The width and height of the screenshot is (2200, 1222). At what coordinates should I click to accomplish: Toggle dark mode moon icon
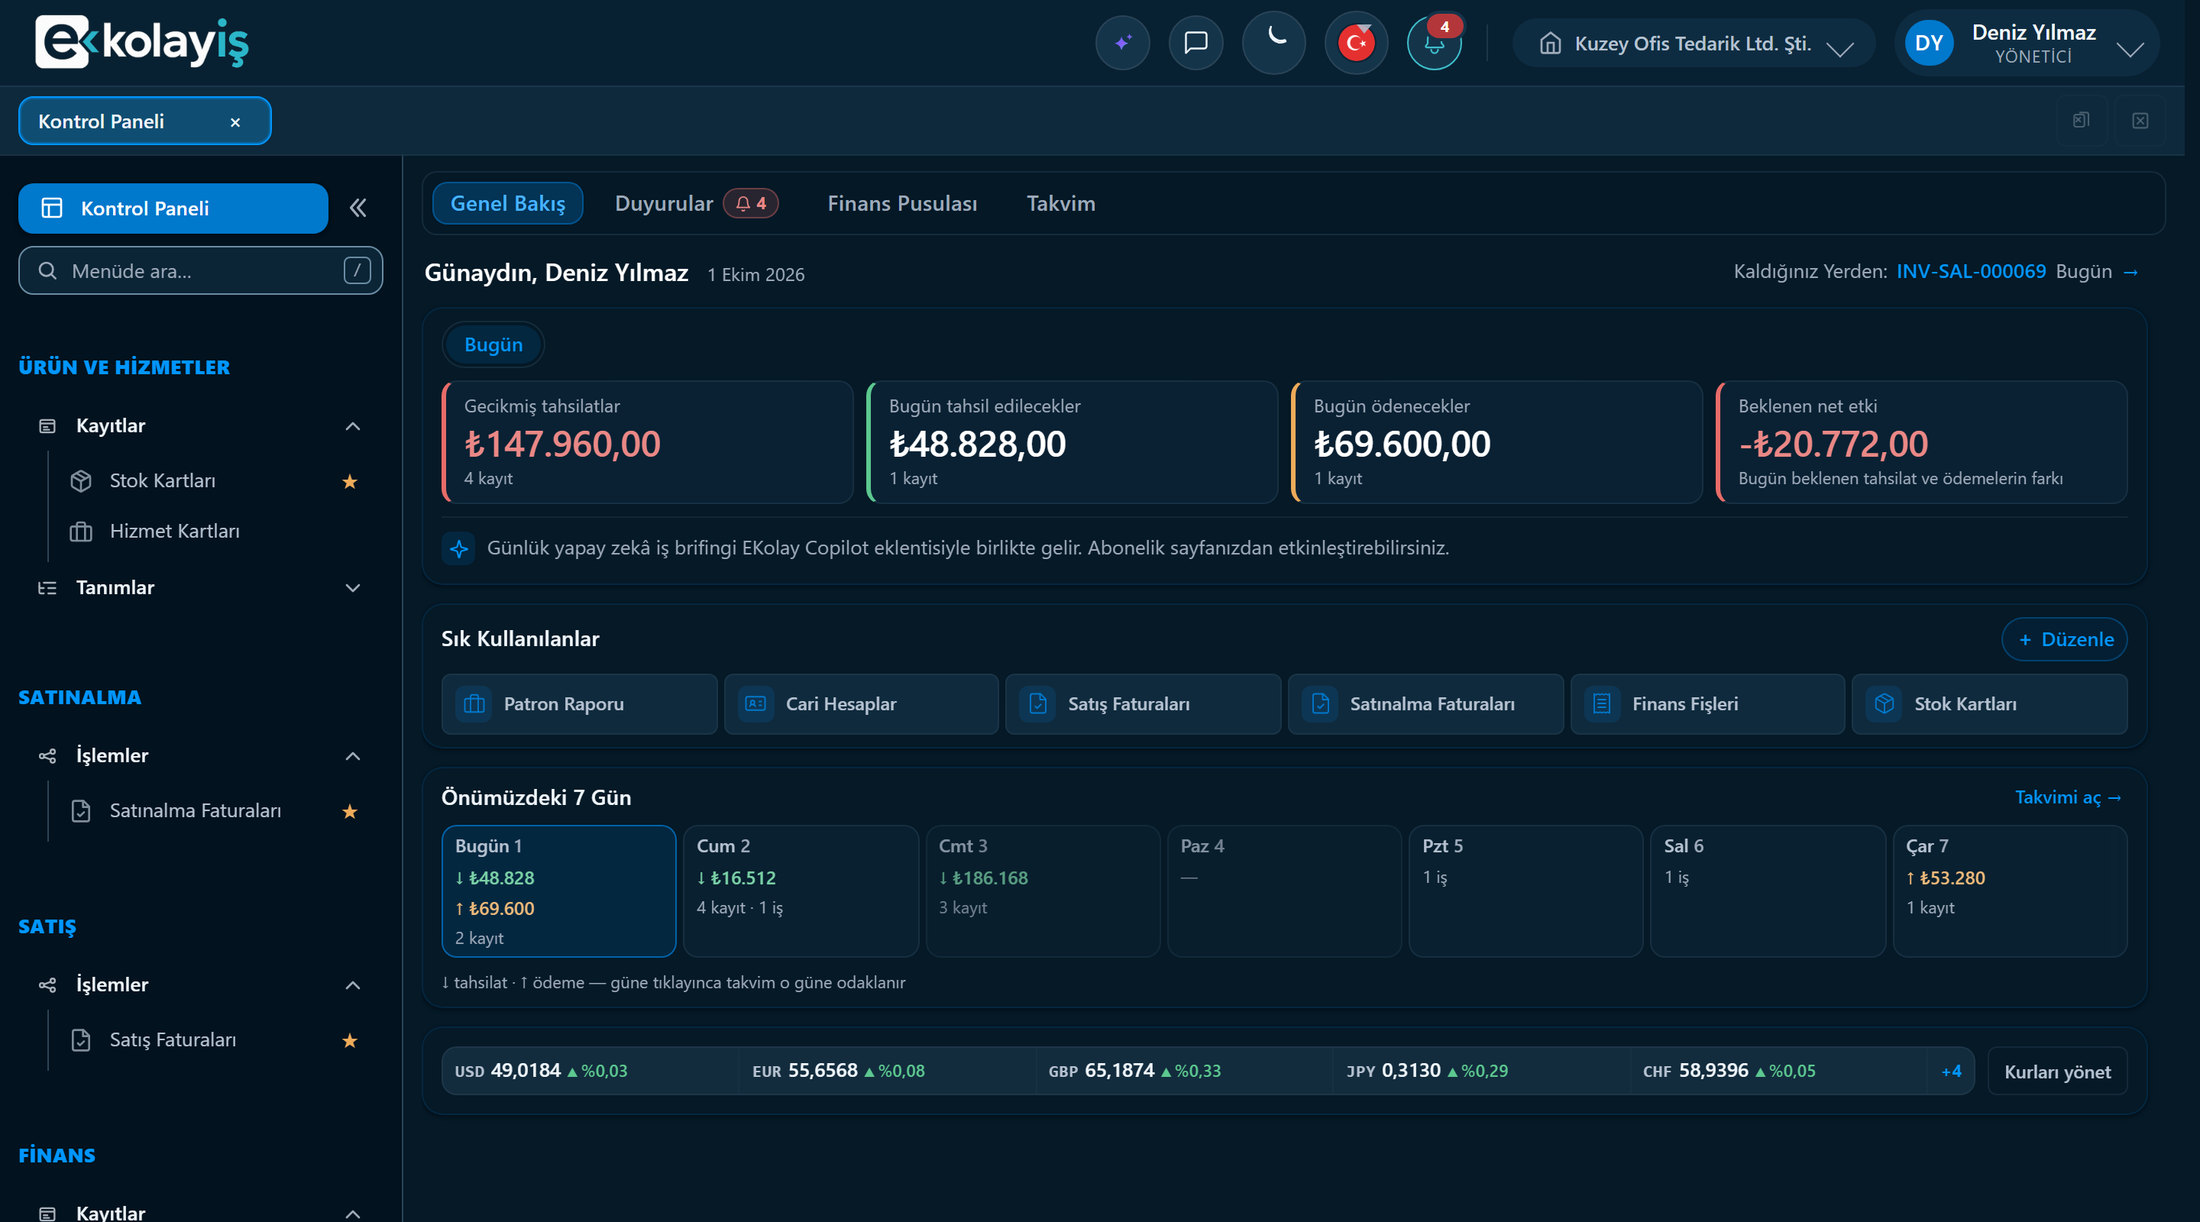(x=1274, y=43)
